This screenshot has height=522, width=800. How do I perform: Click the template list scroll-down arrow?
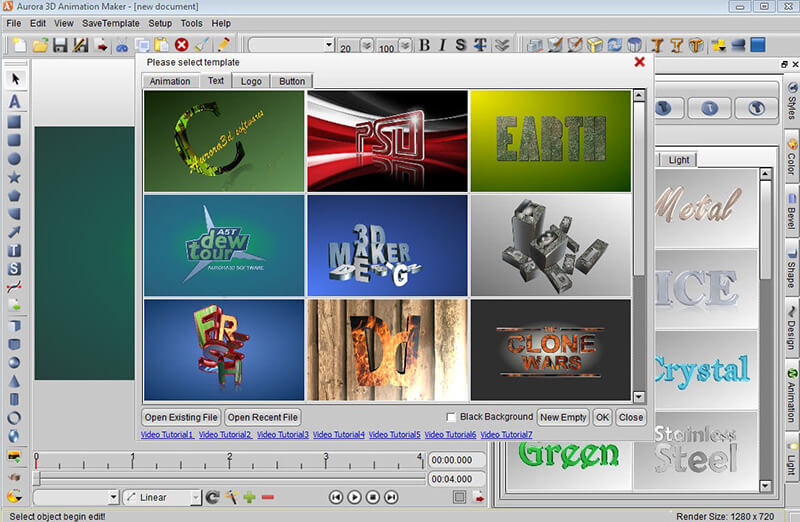(x=639, y=397)
